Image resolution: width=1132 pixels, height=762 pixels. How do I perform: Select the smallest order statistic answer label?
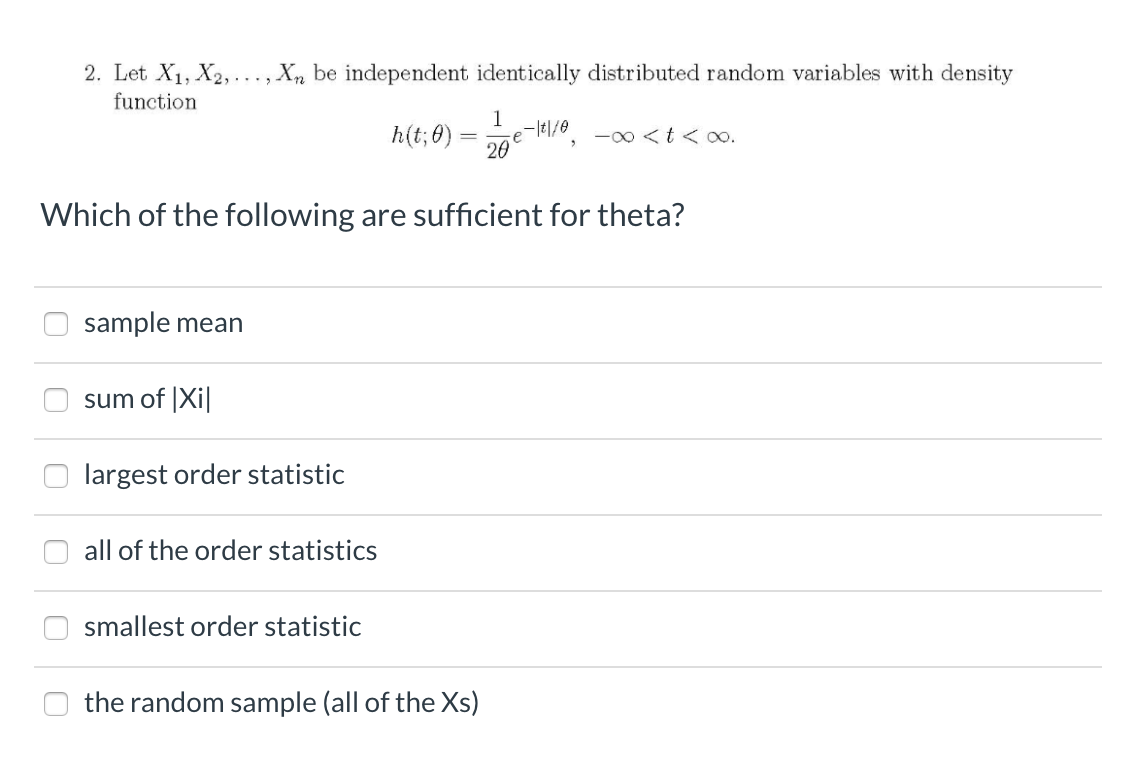click(x=222, y=627)
